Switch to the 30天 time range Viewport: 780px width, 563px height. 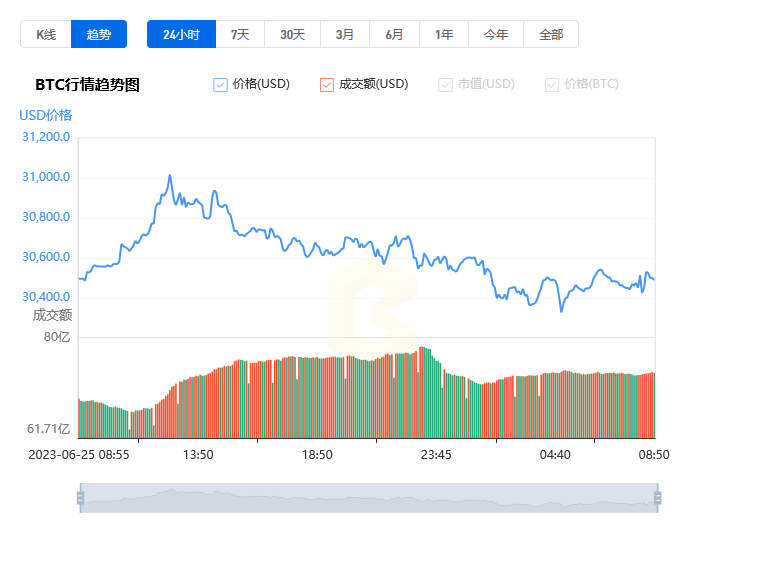[292, 34]
